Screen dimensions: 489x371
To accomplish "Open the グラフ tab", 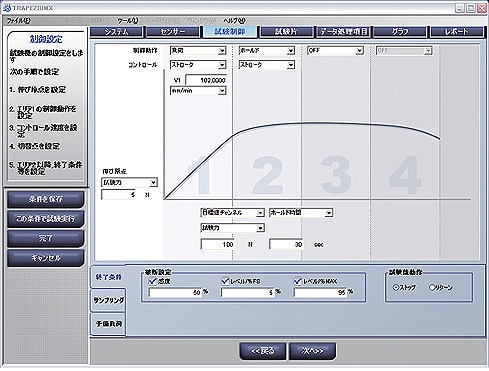I will click(400, 32).
